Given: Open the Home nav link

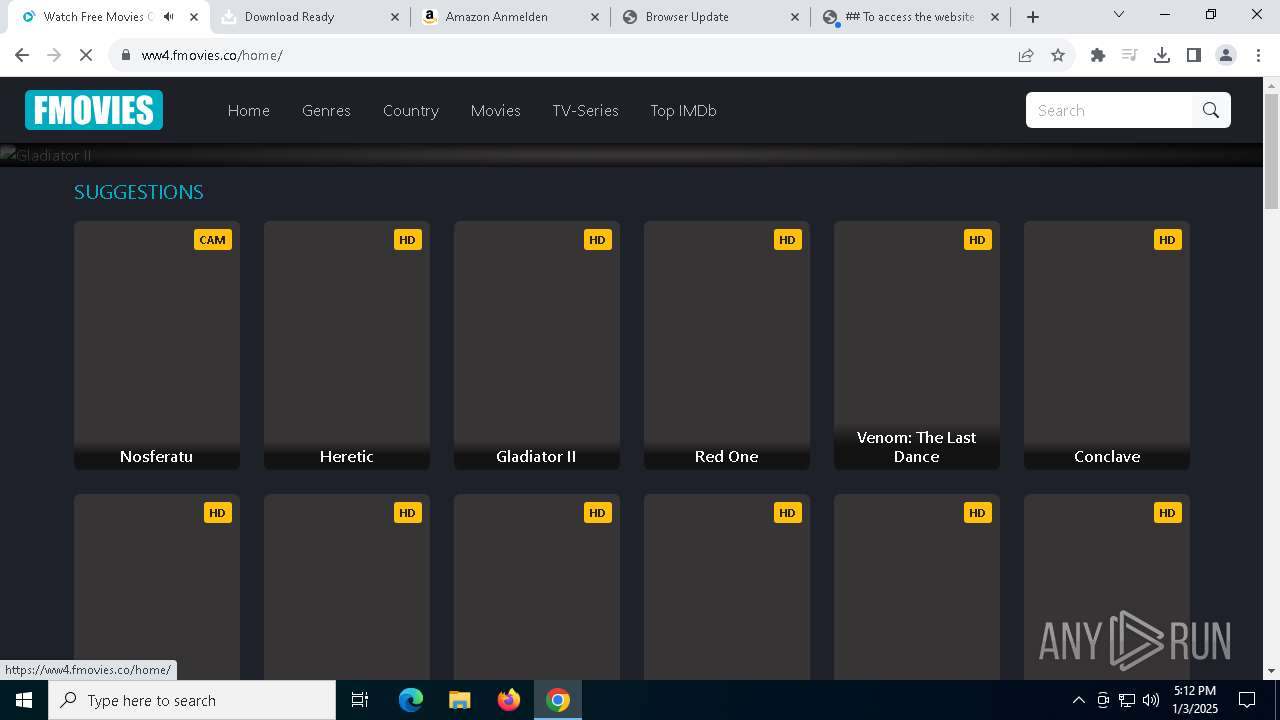Looking at the screenshot, I should (x=249, y=110).
